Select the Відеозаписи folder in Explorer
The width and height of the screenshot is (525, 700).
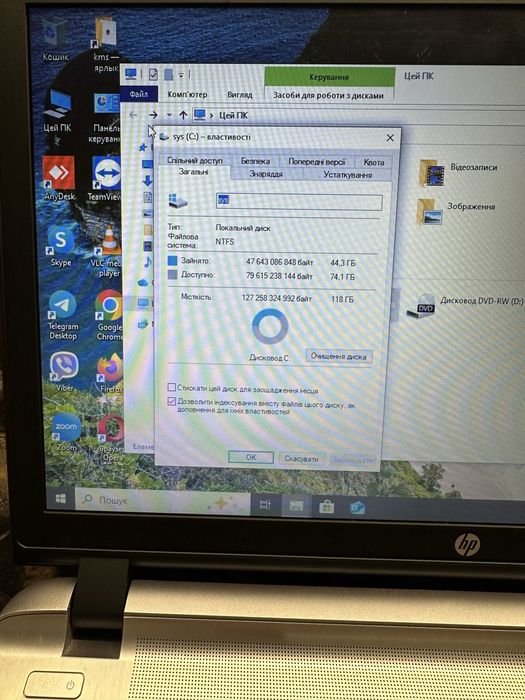tap(458, 172)
